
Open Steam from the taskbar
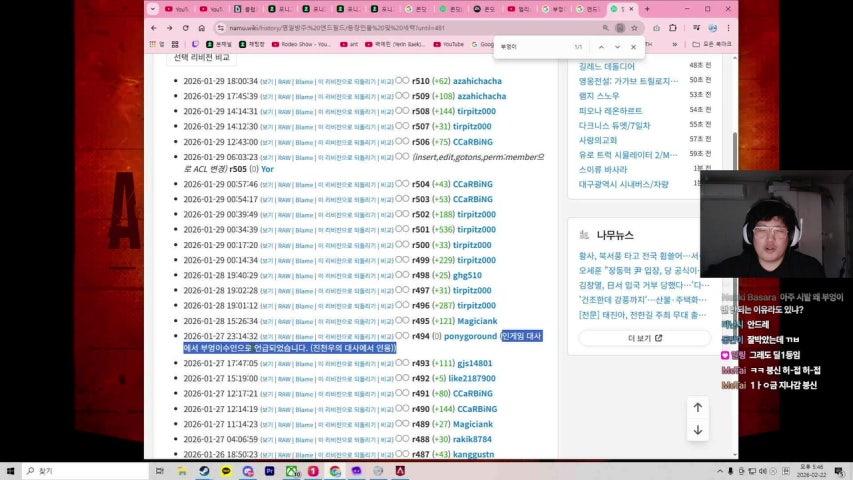(204, 470)
